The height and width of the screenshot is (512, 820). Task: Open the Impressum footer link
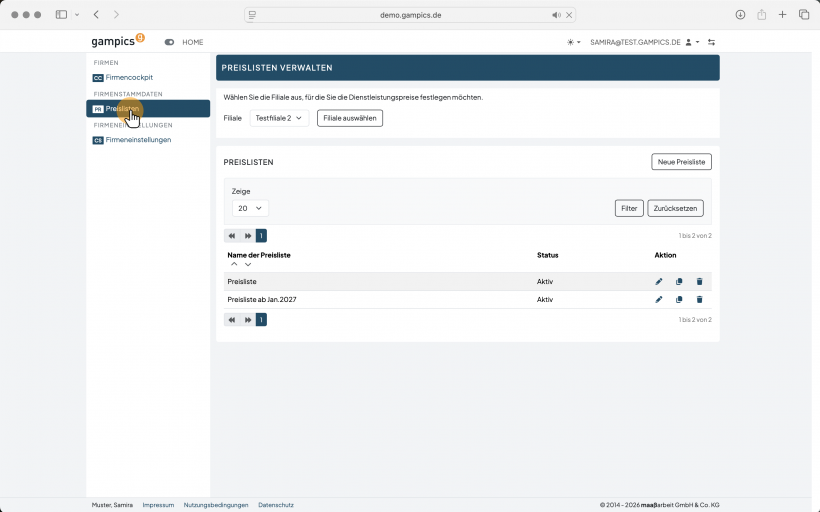[x=158, y=505]
